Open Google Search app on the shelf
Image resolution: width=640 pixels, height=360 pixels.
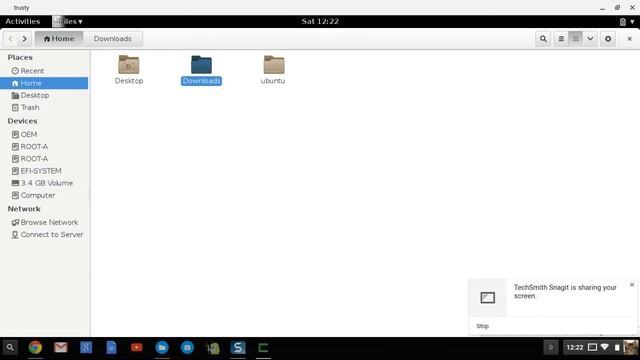click(86, 348)
